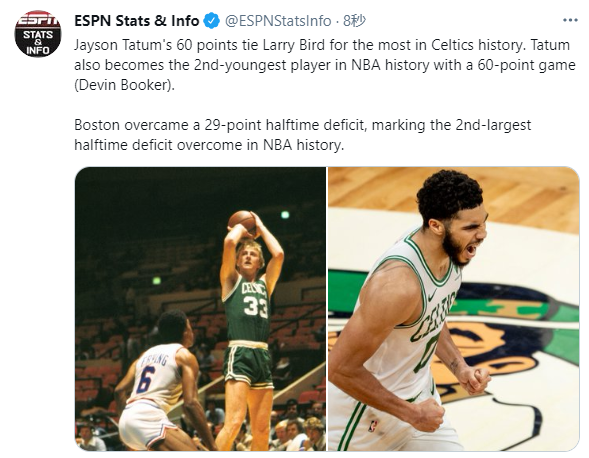The height and width of the screenshot is (458, 589).
Task: Click the ESPN Stats & Info profile avatar
Action: pyautogui.click(x=38, y=34)
